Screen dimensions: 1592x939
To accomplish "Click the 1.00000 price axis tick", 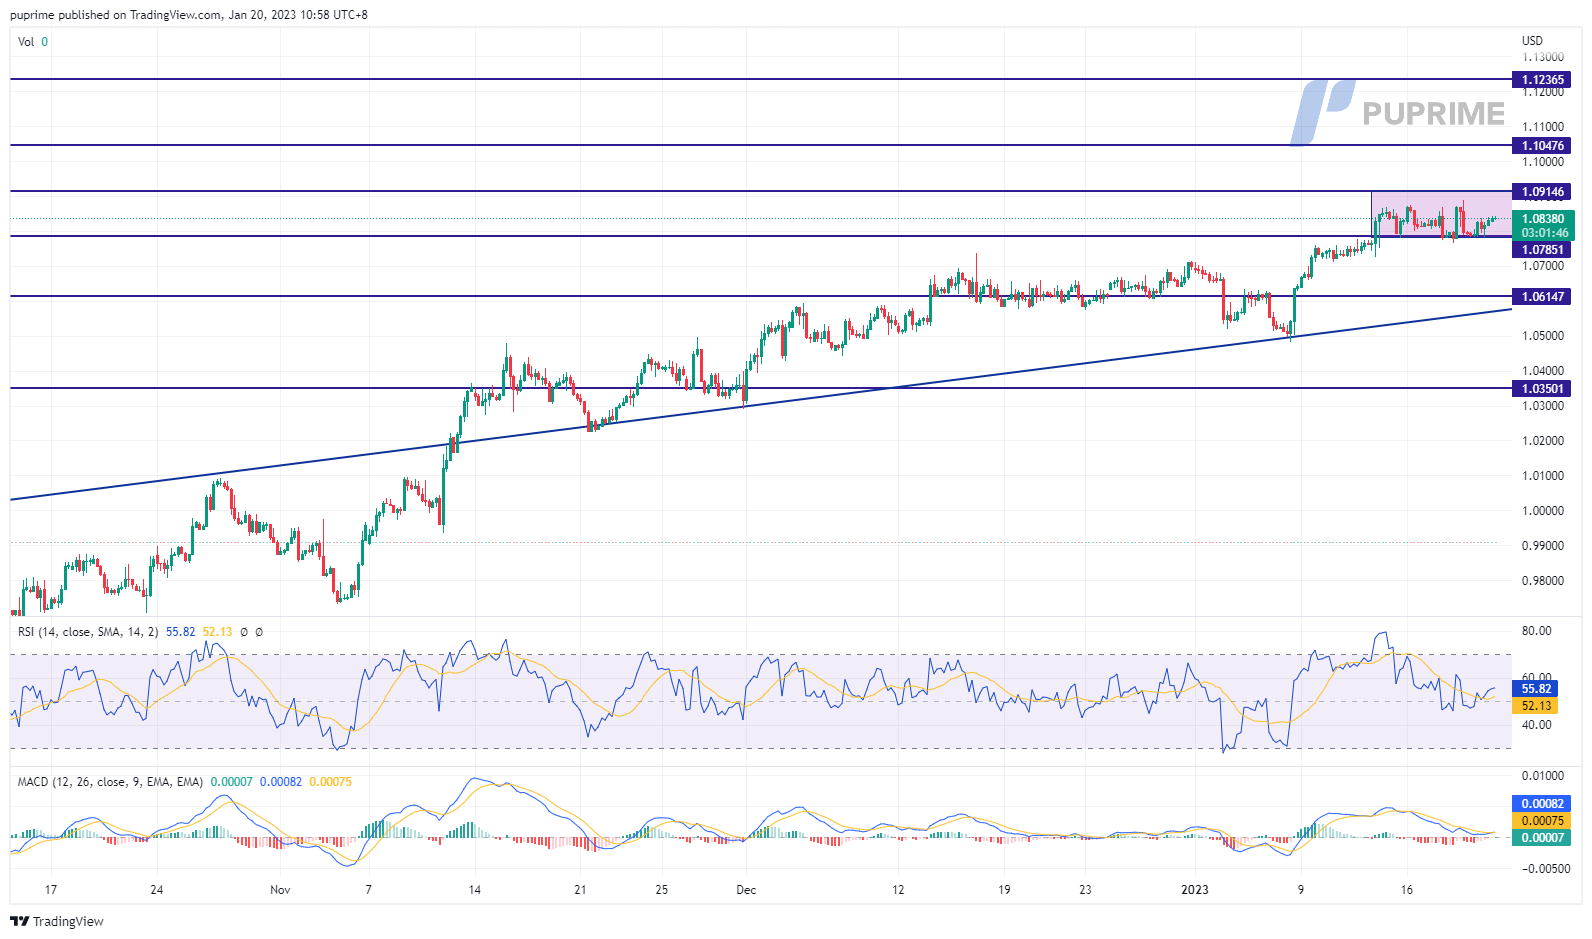I will coord(1543,511).
